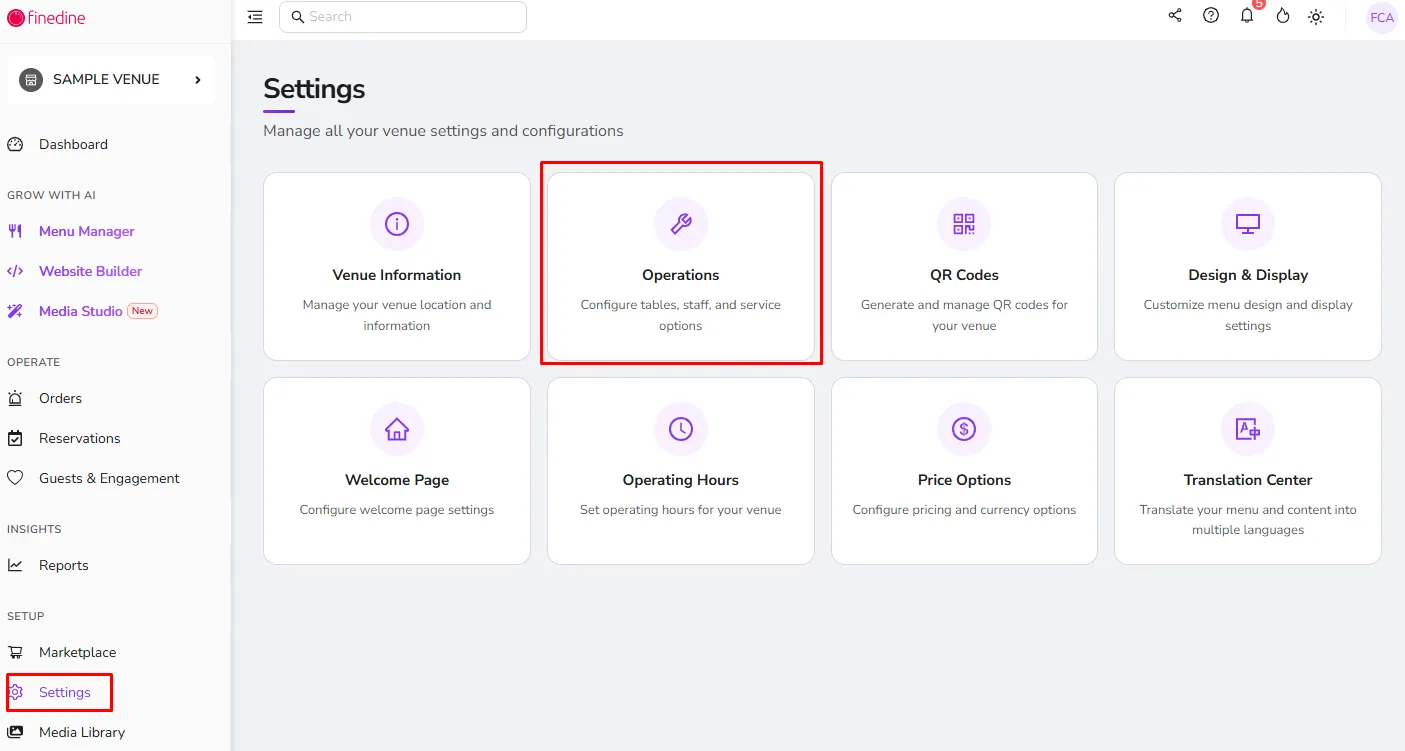
Task: Click the Reservations calendar icon
Action: click(x=15, y=438)
